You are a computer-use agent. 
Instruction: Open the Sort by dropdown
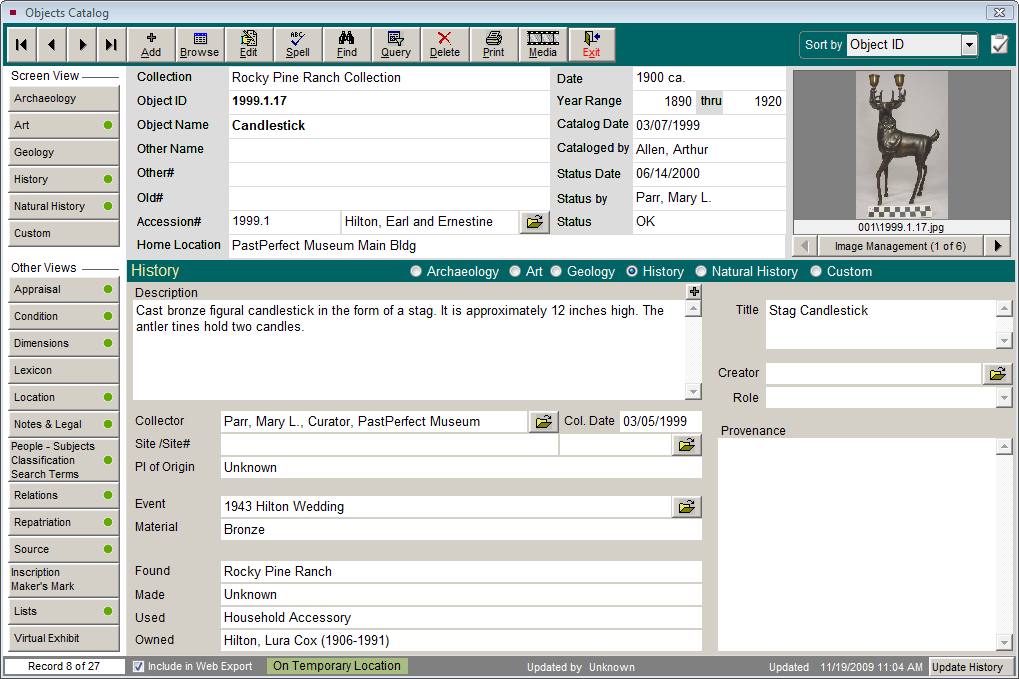(968, 44)
